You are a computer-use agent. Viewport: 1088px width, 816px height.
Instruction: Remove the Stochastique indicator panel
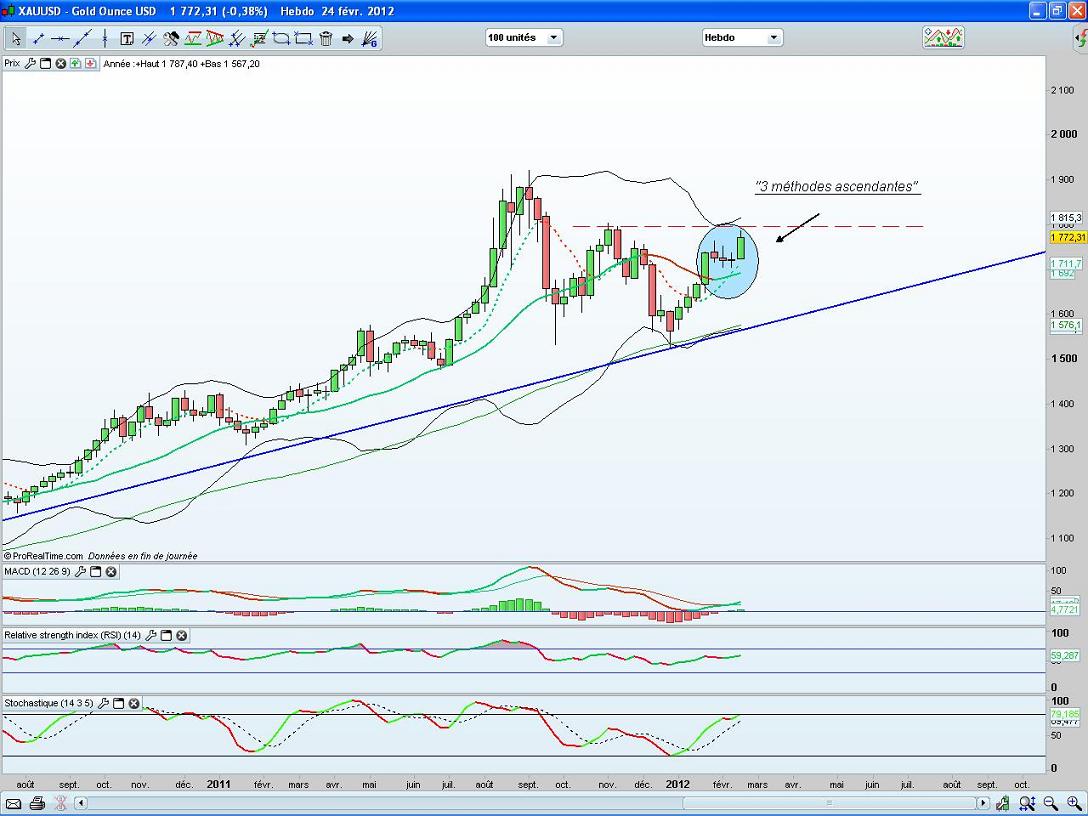click(x=135, y=703)
